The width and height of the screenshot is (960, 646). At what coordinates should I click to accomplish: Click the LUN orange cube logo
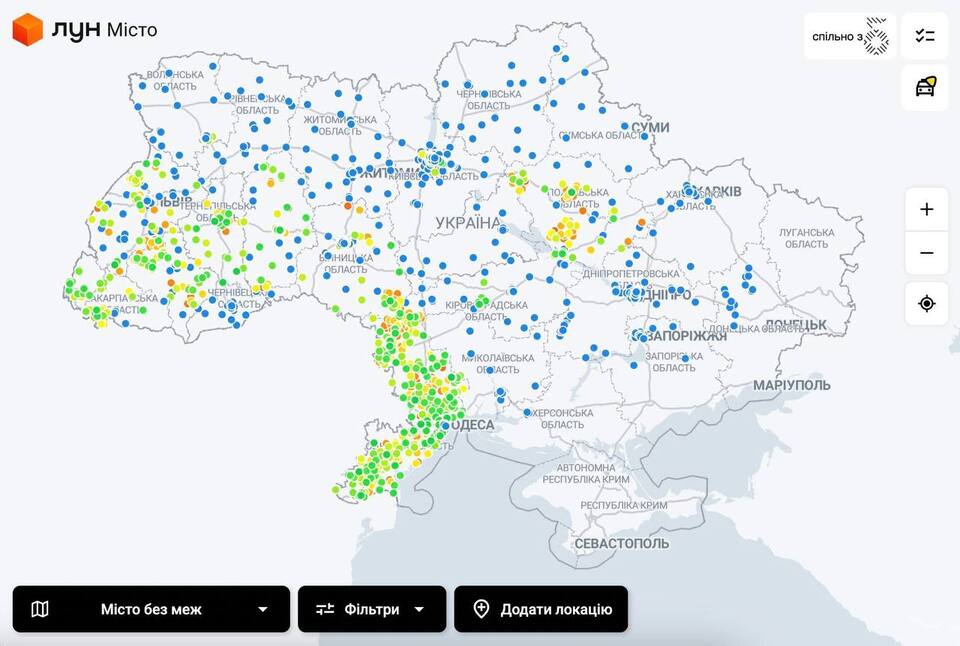[x=27, y=30]
